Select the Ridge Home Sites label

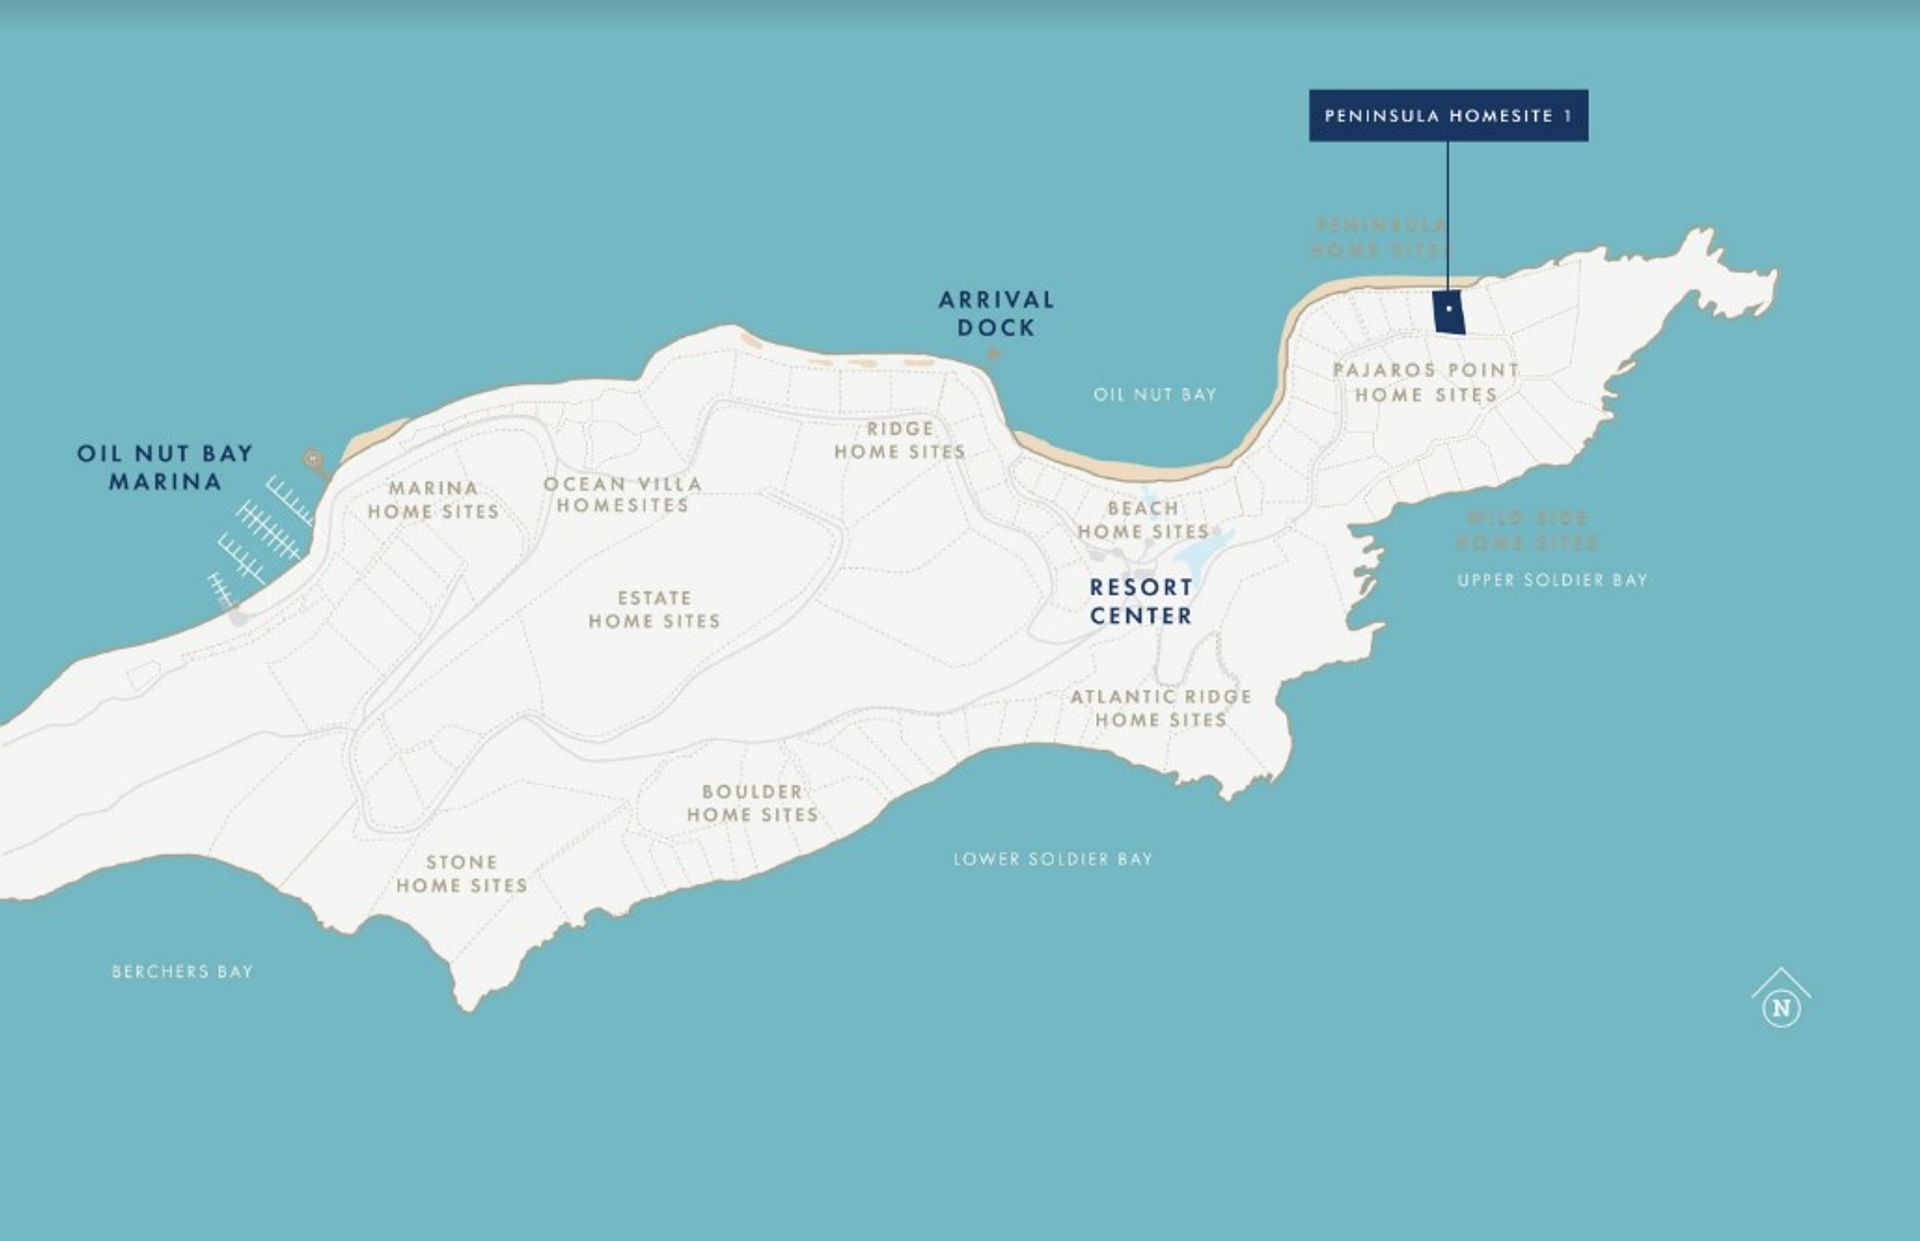coord(900,440)
